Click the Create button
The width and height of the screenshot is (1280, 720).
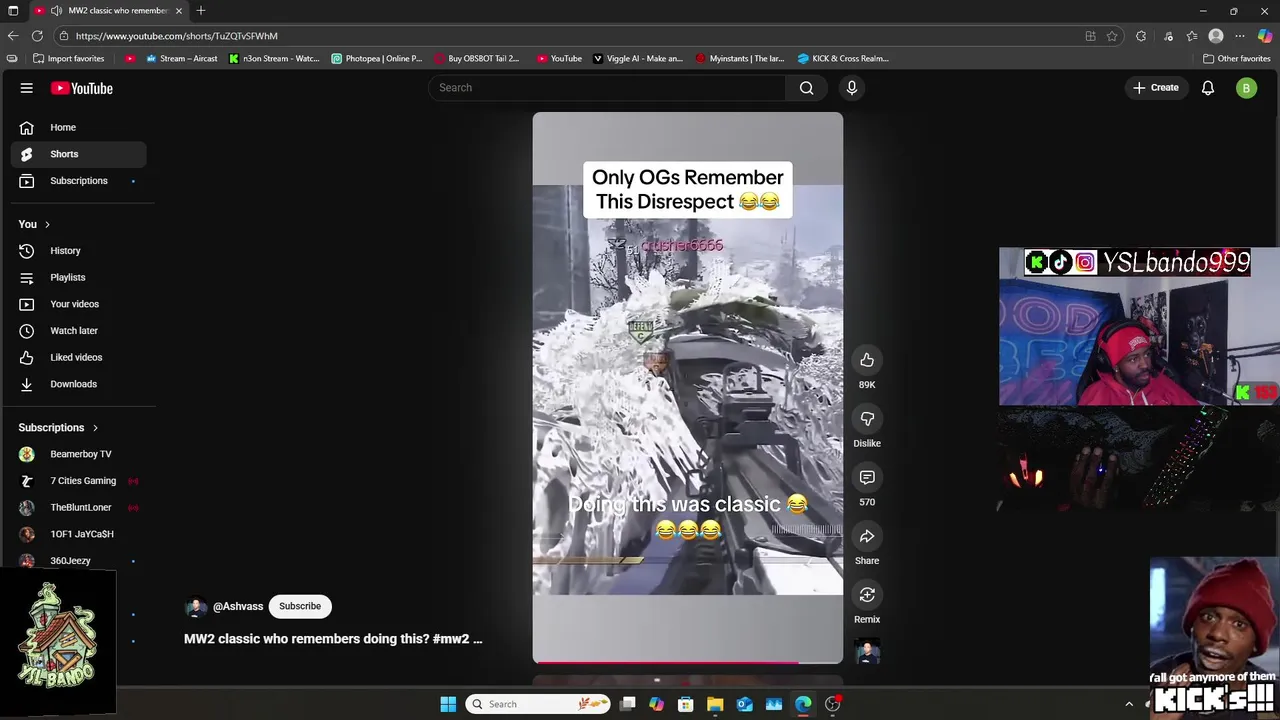(1156, 88)
